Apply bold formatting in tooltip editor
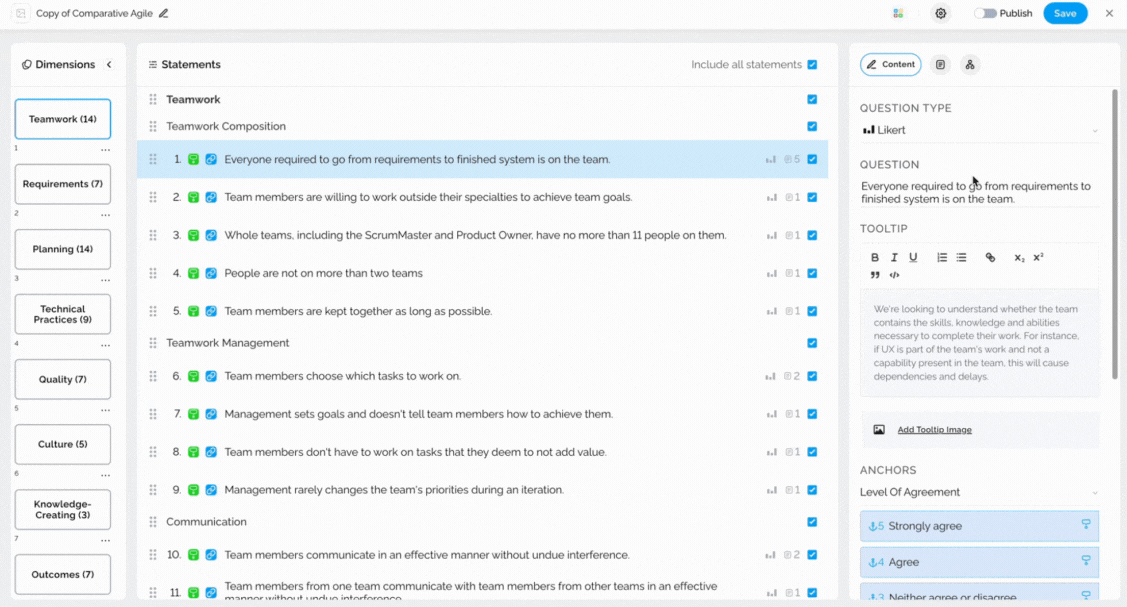This screenshot has width=1127, height=607. (875, 257)
